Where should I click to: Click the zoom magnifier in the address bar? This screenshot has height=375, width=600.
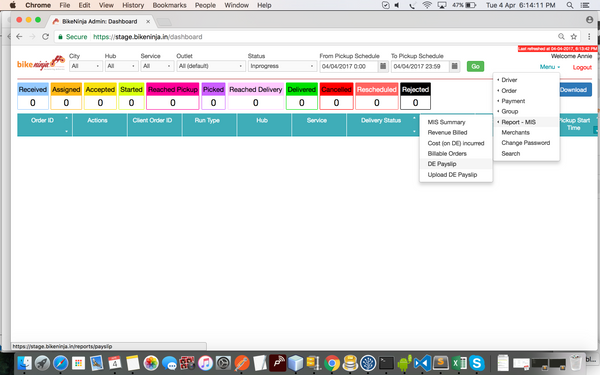click(561, 37)
